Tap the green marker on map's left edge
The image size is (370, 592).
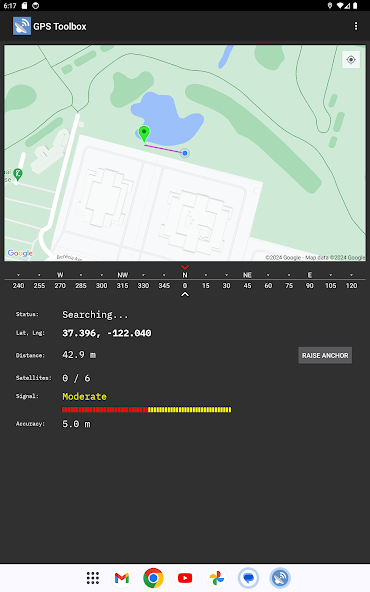[17, 175]
